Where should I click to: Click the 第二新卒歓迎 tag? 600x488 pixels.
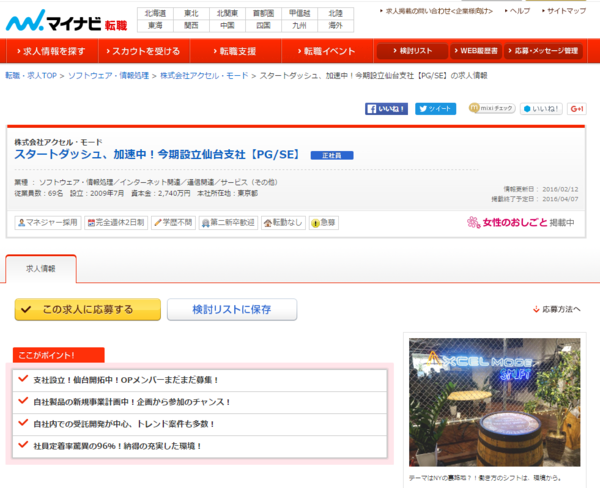click(x=228, y=223)
